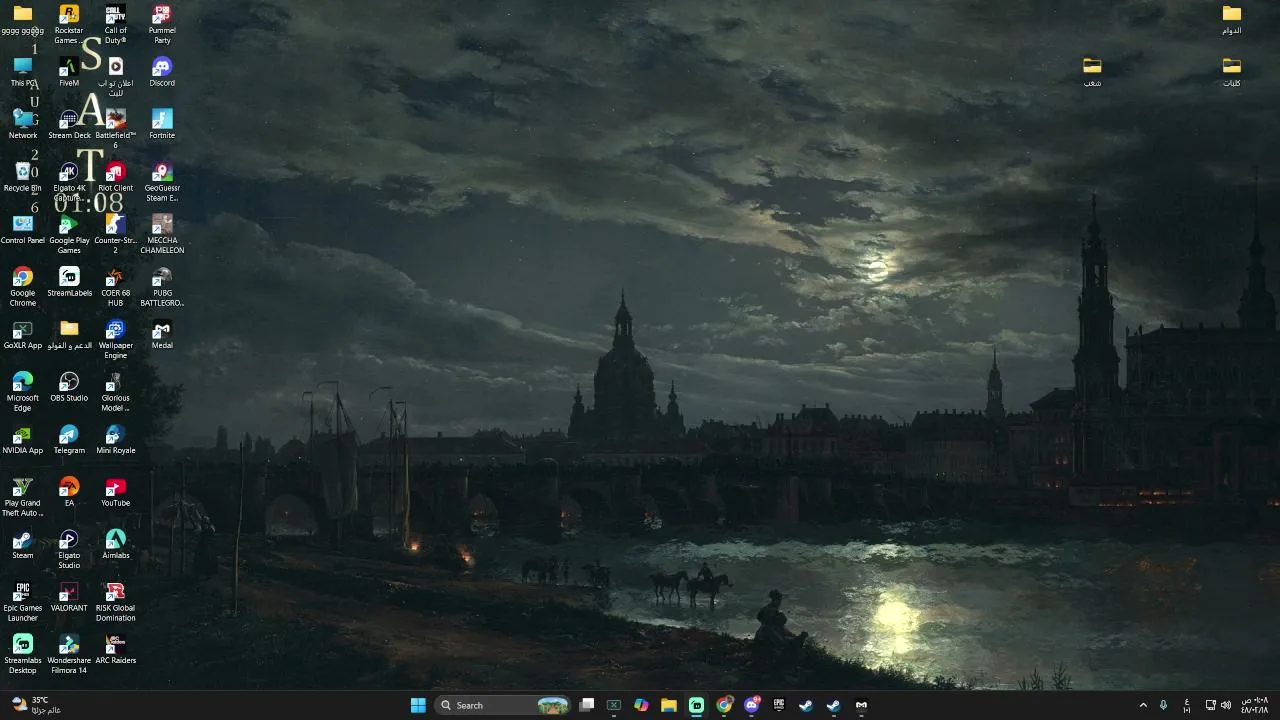Select the RISK Global Domination desktop icon
This screenshot has width=1280, height=720.
click(x=115, y=602)
